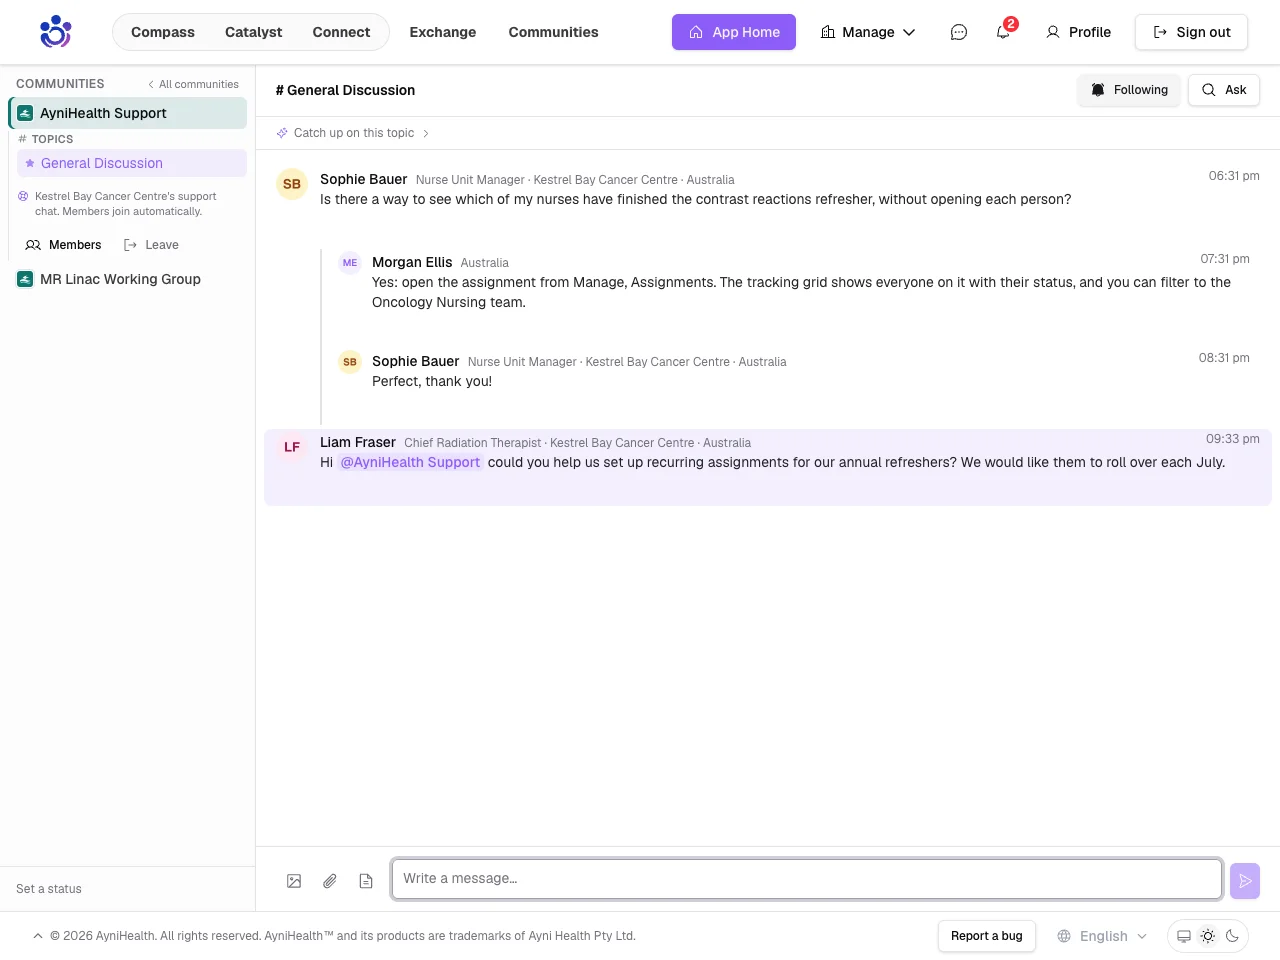The width and height of the screenshot is (1280, 960).
Task: Open notifications bell with 2 badge
Action: 1003,32
